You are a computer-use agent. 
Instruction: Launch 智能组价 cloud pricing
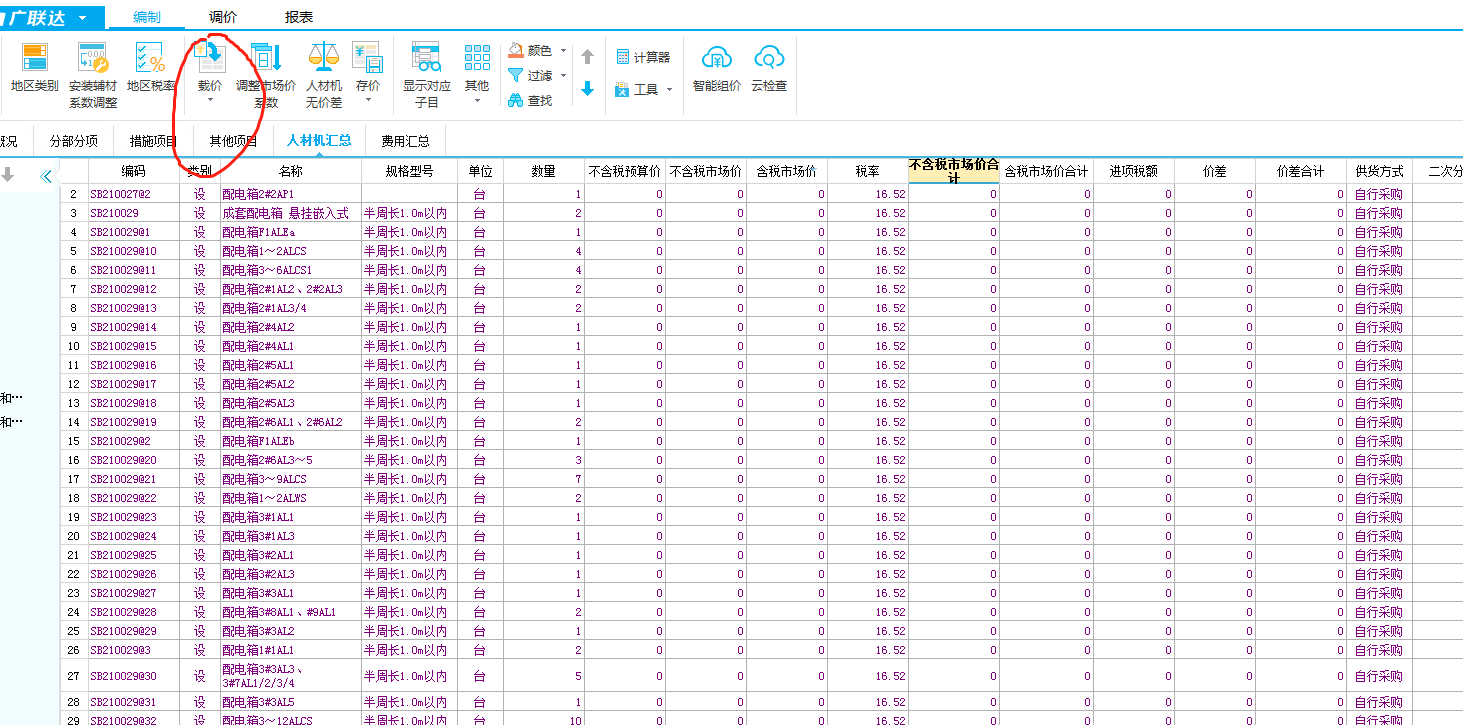tap(717, 67)
